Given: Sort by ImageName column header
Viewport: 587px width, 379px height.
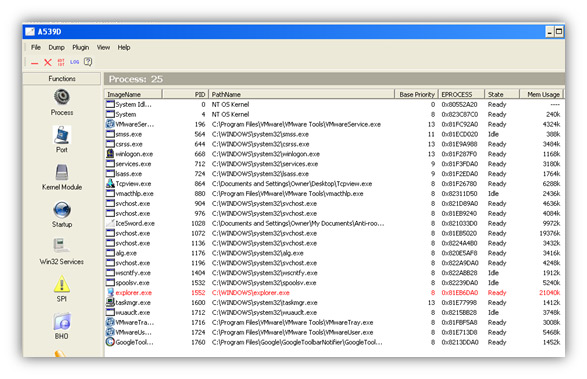Looking at the screenshot, I should tap(133, 94).
